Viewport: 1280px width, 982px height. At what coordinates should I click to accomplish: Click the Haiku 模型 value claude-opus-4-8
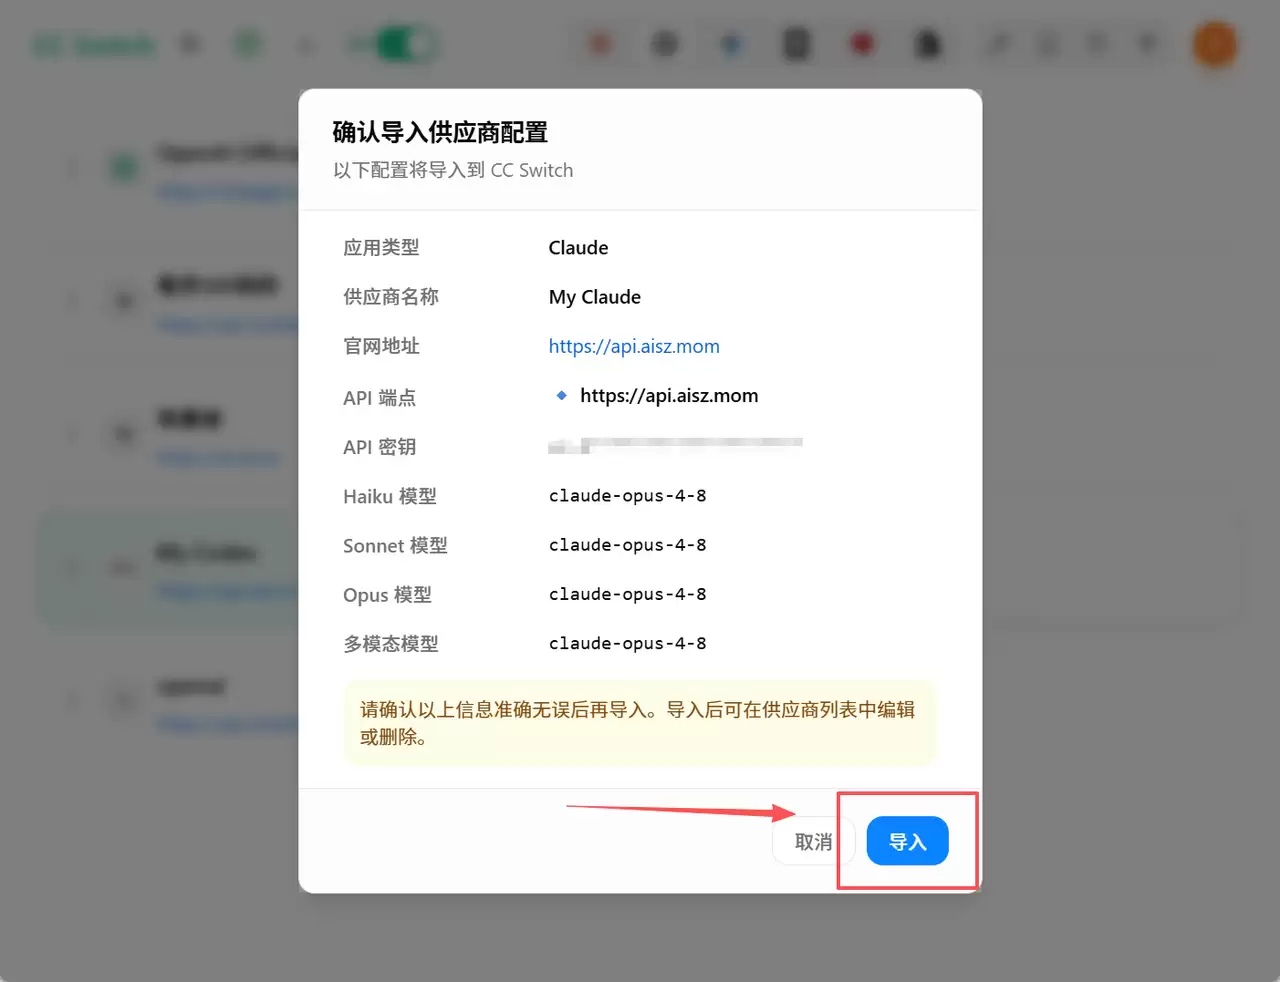pyautogui.click(x=627, y=496)
